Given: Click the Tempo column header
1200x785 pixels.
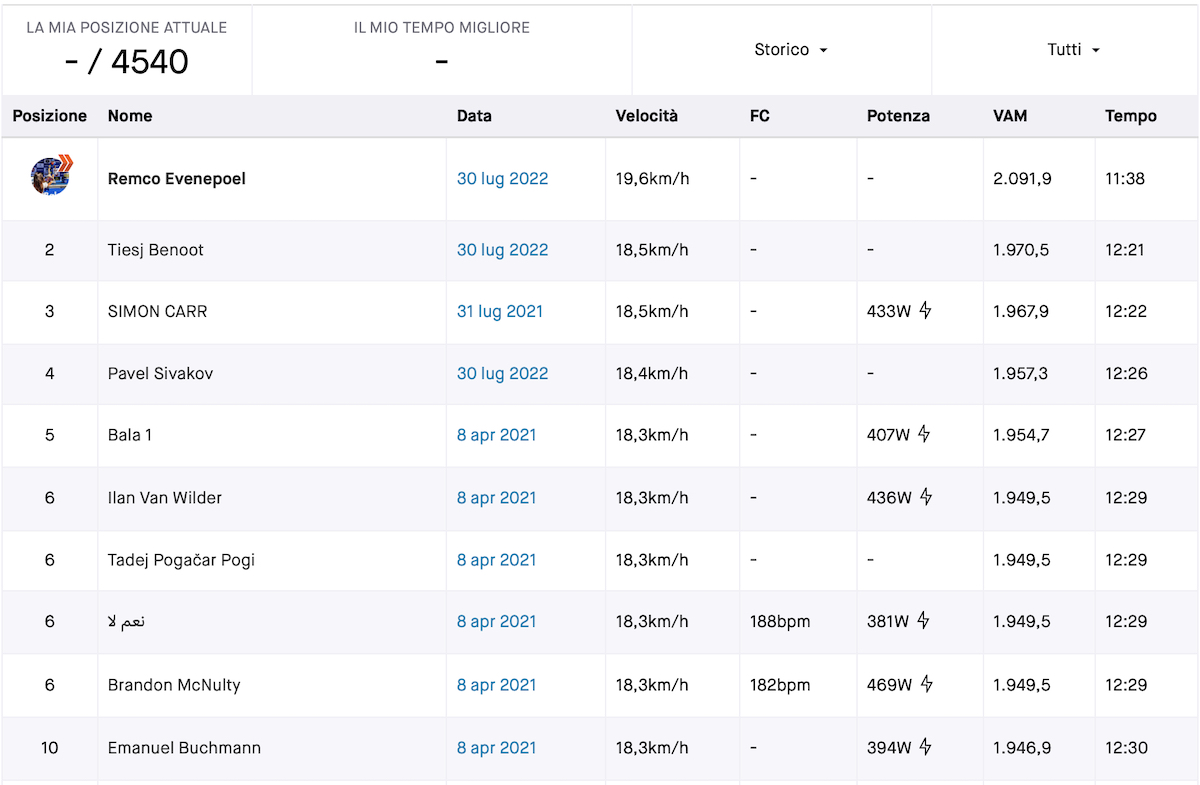Looking at the screenshot, I should 1130,116.
